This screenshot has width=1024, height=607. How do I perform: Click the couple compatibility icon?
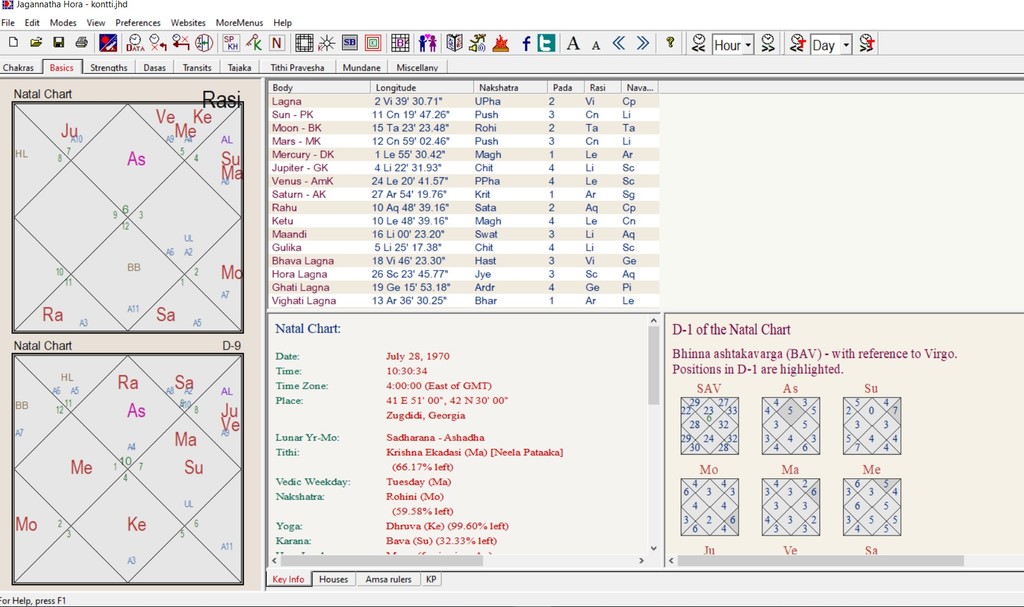coord(428,43)
